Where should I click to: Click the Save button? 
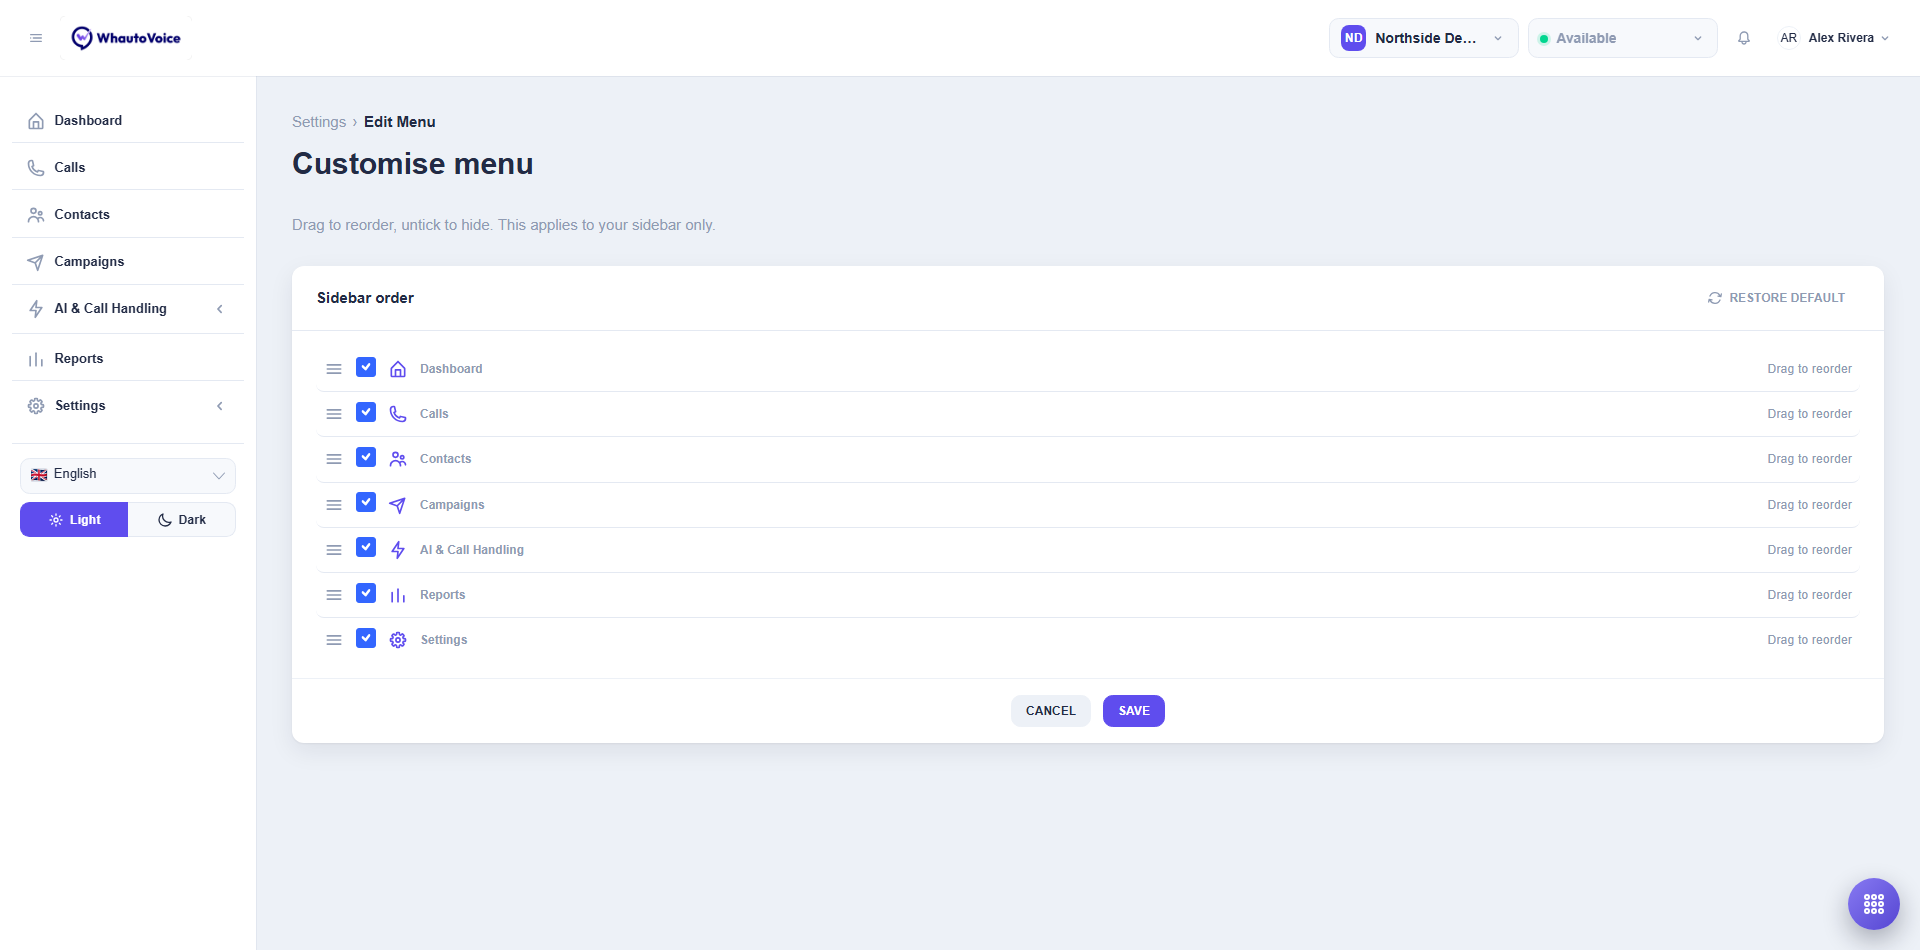click(1134, 711)
